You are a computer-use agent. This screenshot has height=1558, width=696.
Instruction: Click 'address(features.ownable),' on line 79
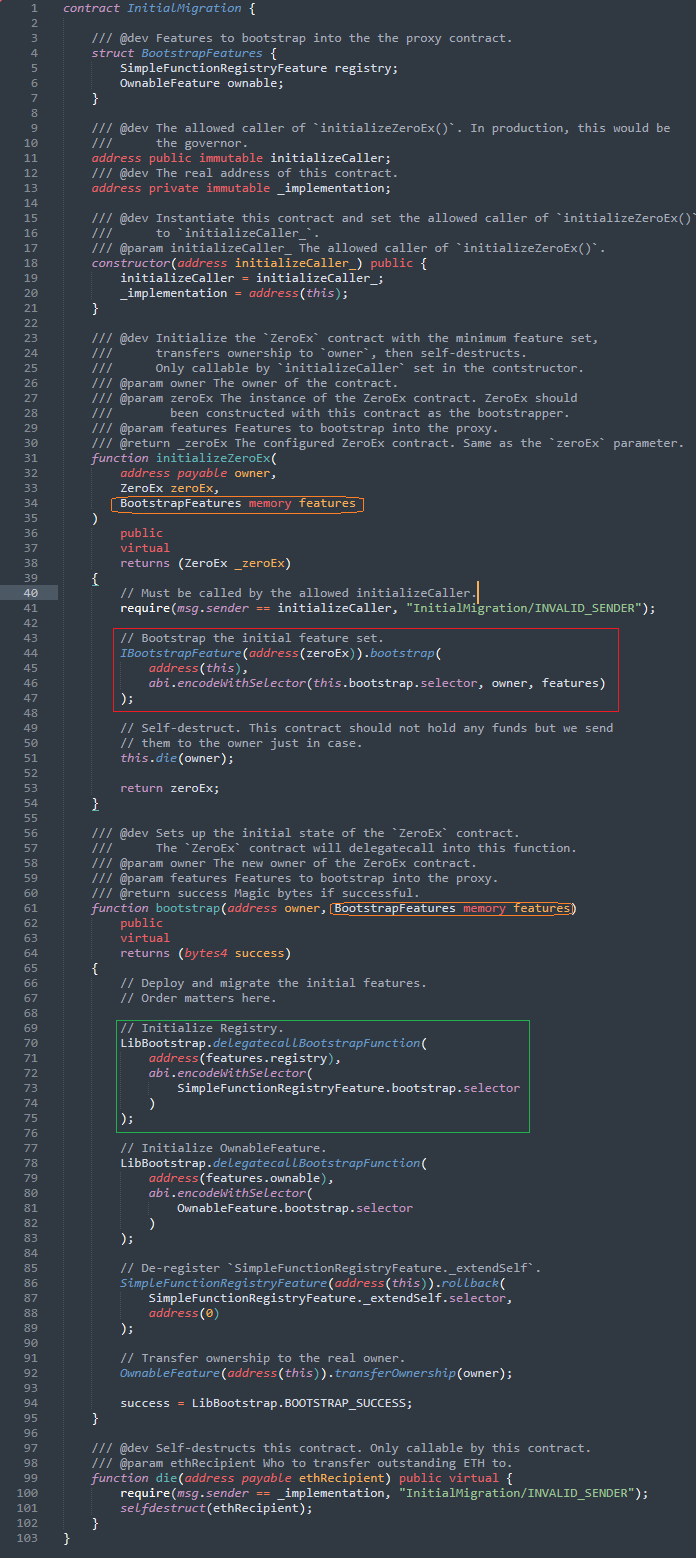click(241, 1178)
